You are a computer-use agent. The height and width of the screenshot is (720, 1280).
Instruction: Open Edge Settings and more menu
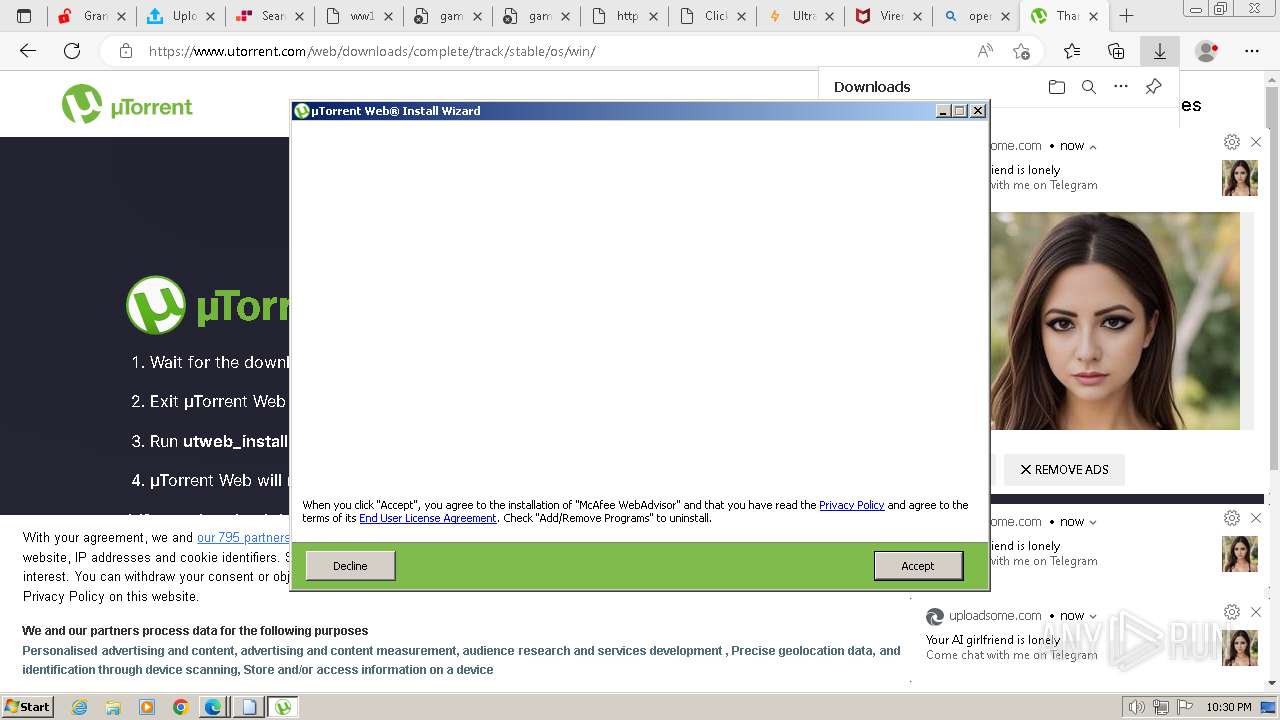coord(1252,51)
